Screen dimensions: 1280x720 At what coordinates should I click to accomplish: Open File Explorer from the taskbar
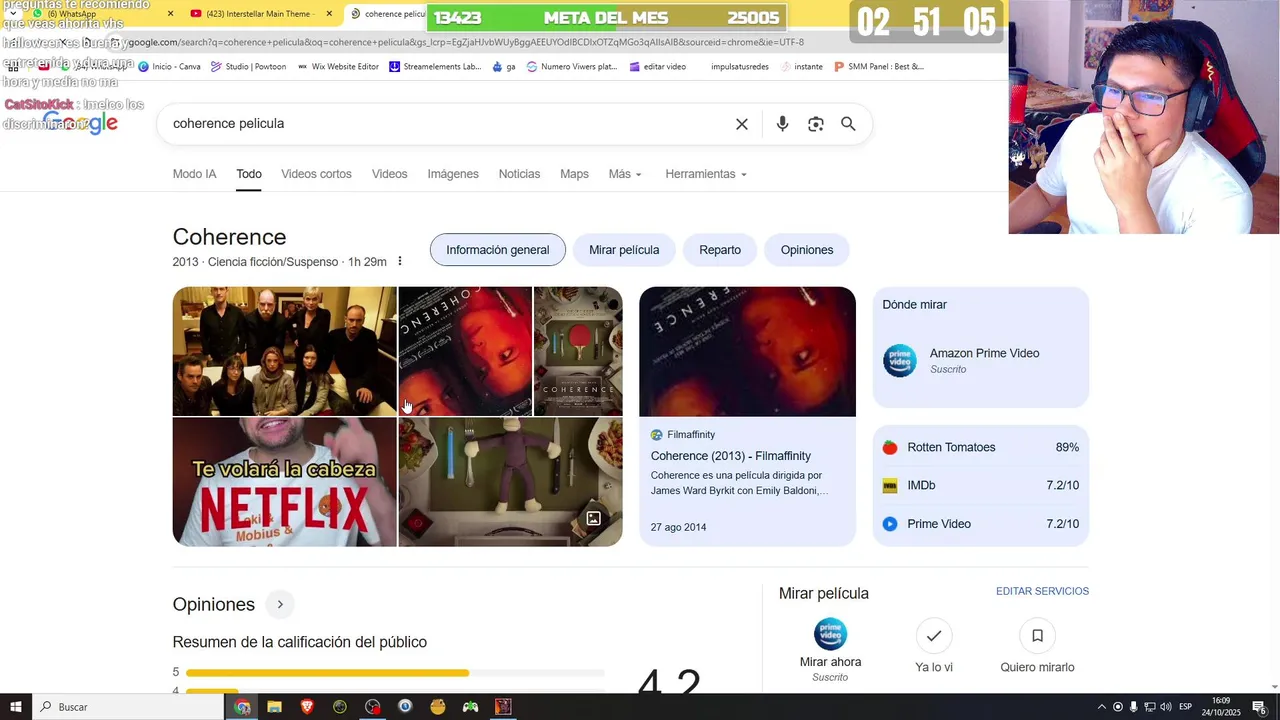pyautogui.click(x=274, y=707)
